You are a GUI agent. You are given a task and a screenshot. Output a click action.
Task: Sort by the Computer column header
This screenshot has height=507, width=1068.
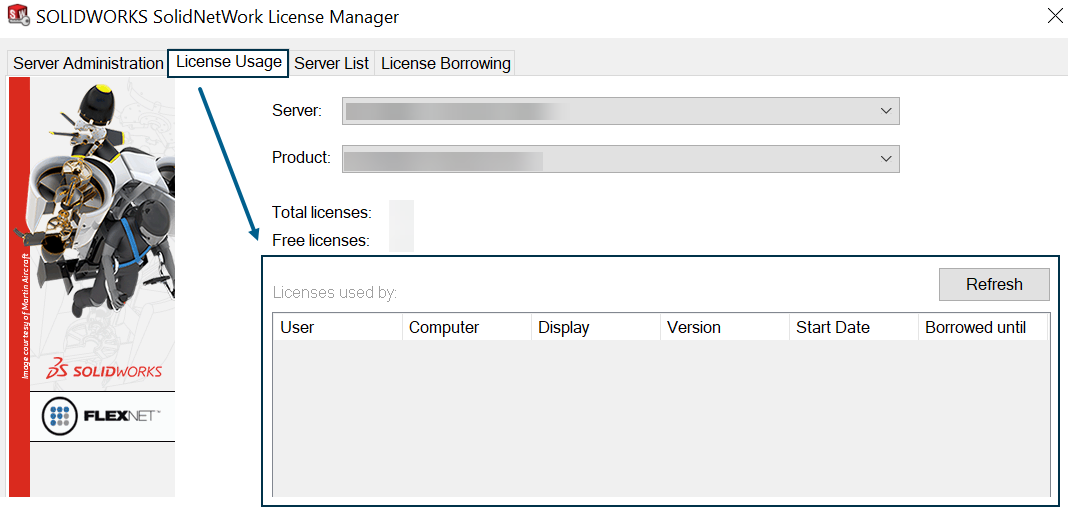coord(467,327)
